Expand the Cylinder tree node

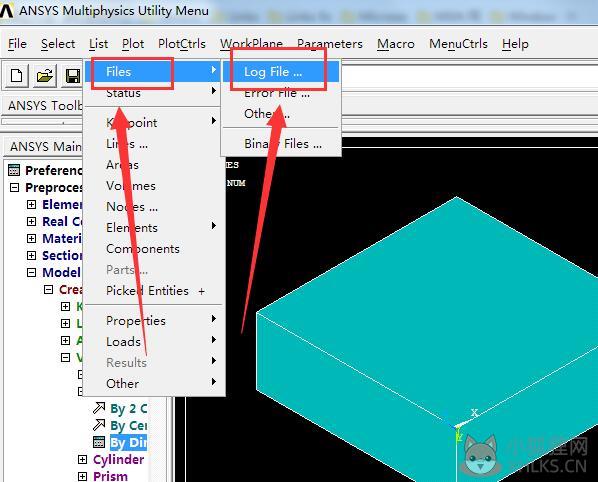[x=82, y=460]
